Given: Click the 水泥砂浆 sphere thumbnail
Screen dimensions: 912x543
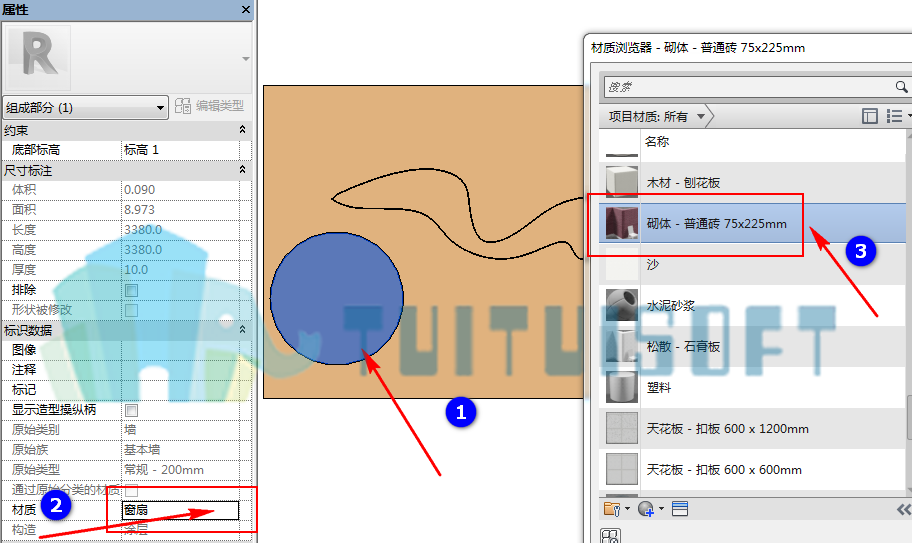Looking at the screenshot, I should (x=622, y=305).
